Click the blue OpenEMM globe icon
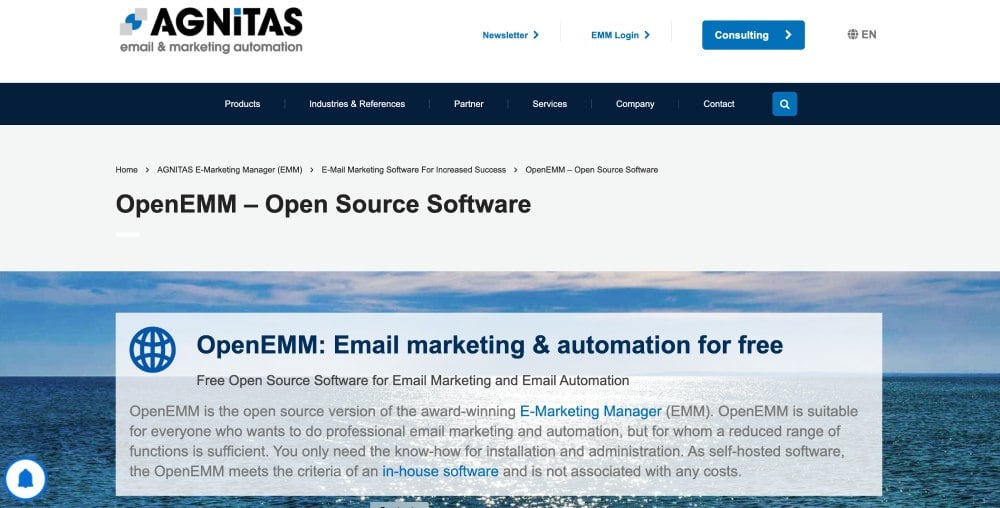The image size is (1000, 508). pos(152,349)
